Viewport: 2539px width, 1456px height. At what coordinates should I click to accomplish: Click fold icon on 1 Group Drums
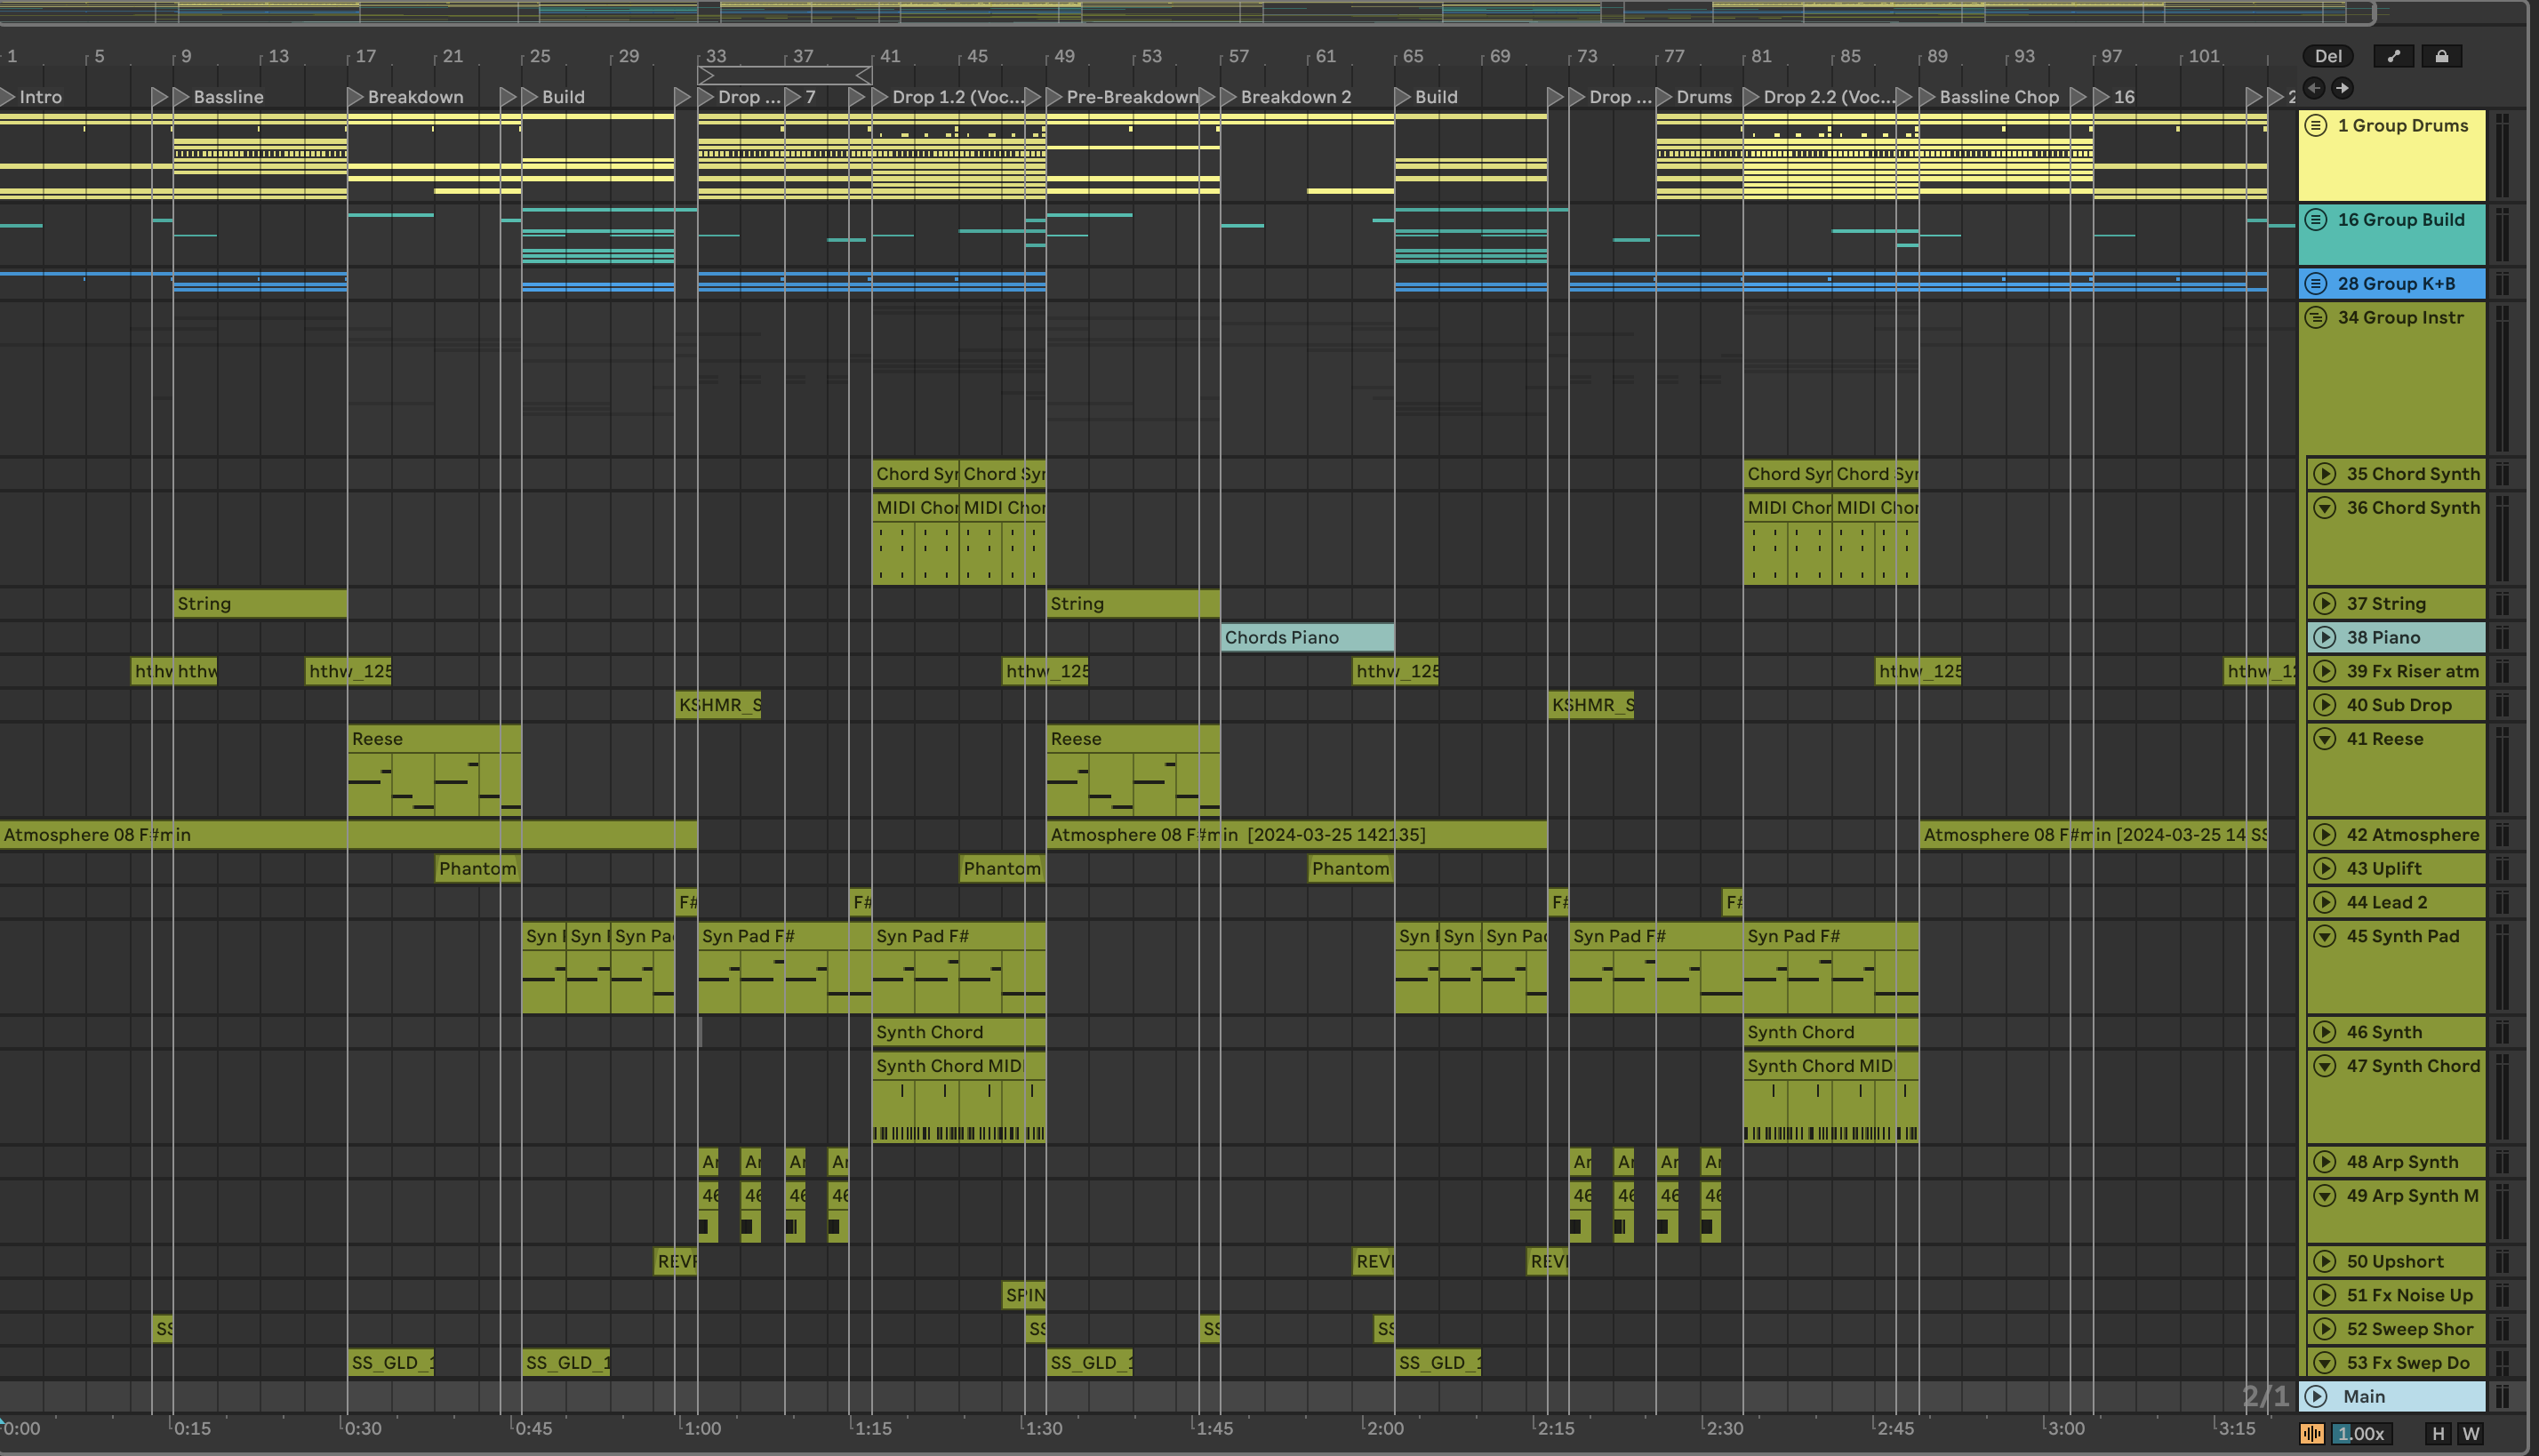tap(2316, 125)
